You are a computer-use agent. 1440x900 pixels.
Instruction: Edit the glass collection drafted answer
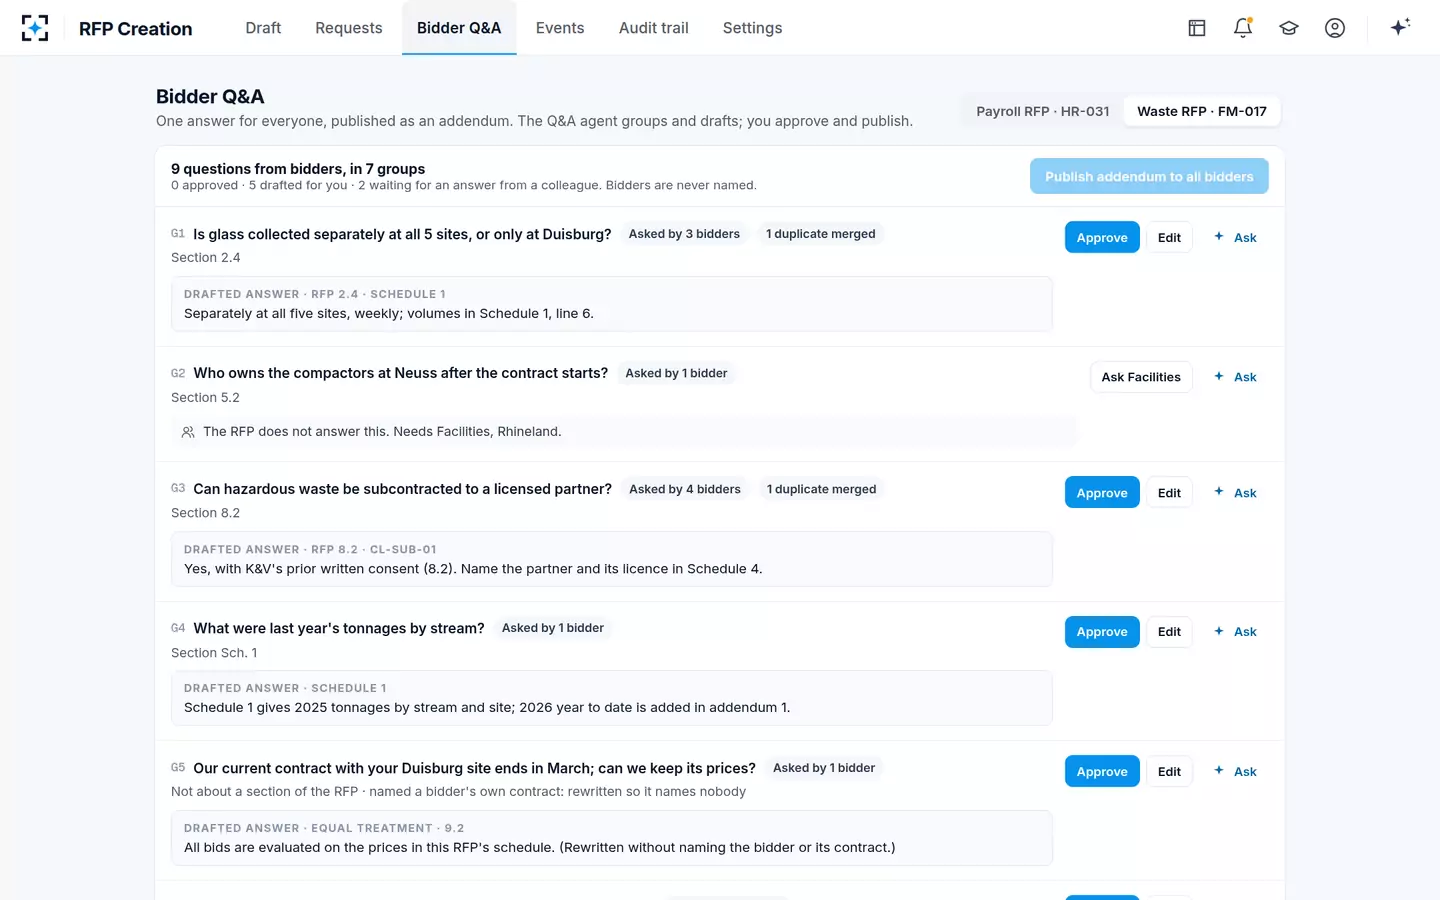[1169, 237]
